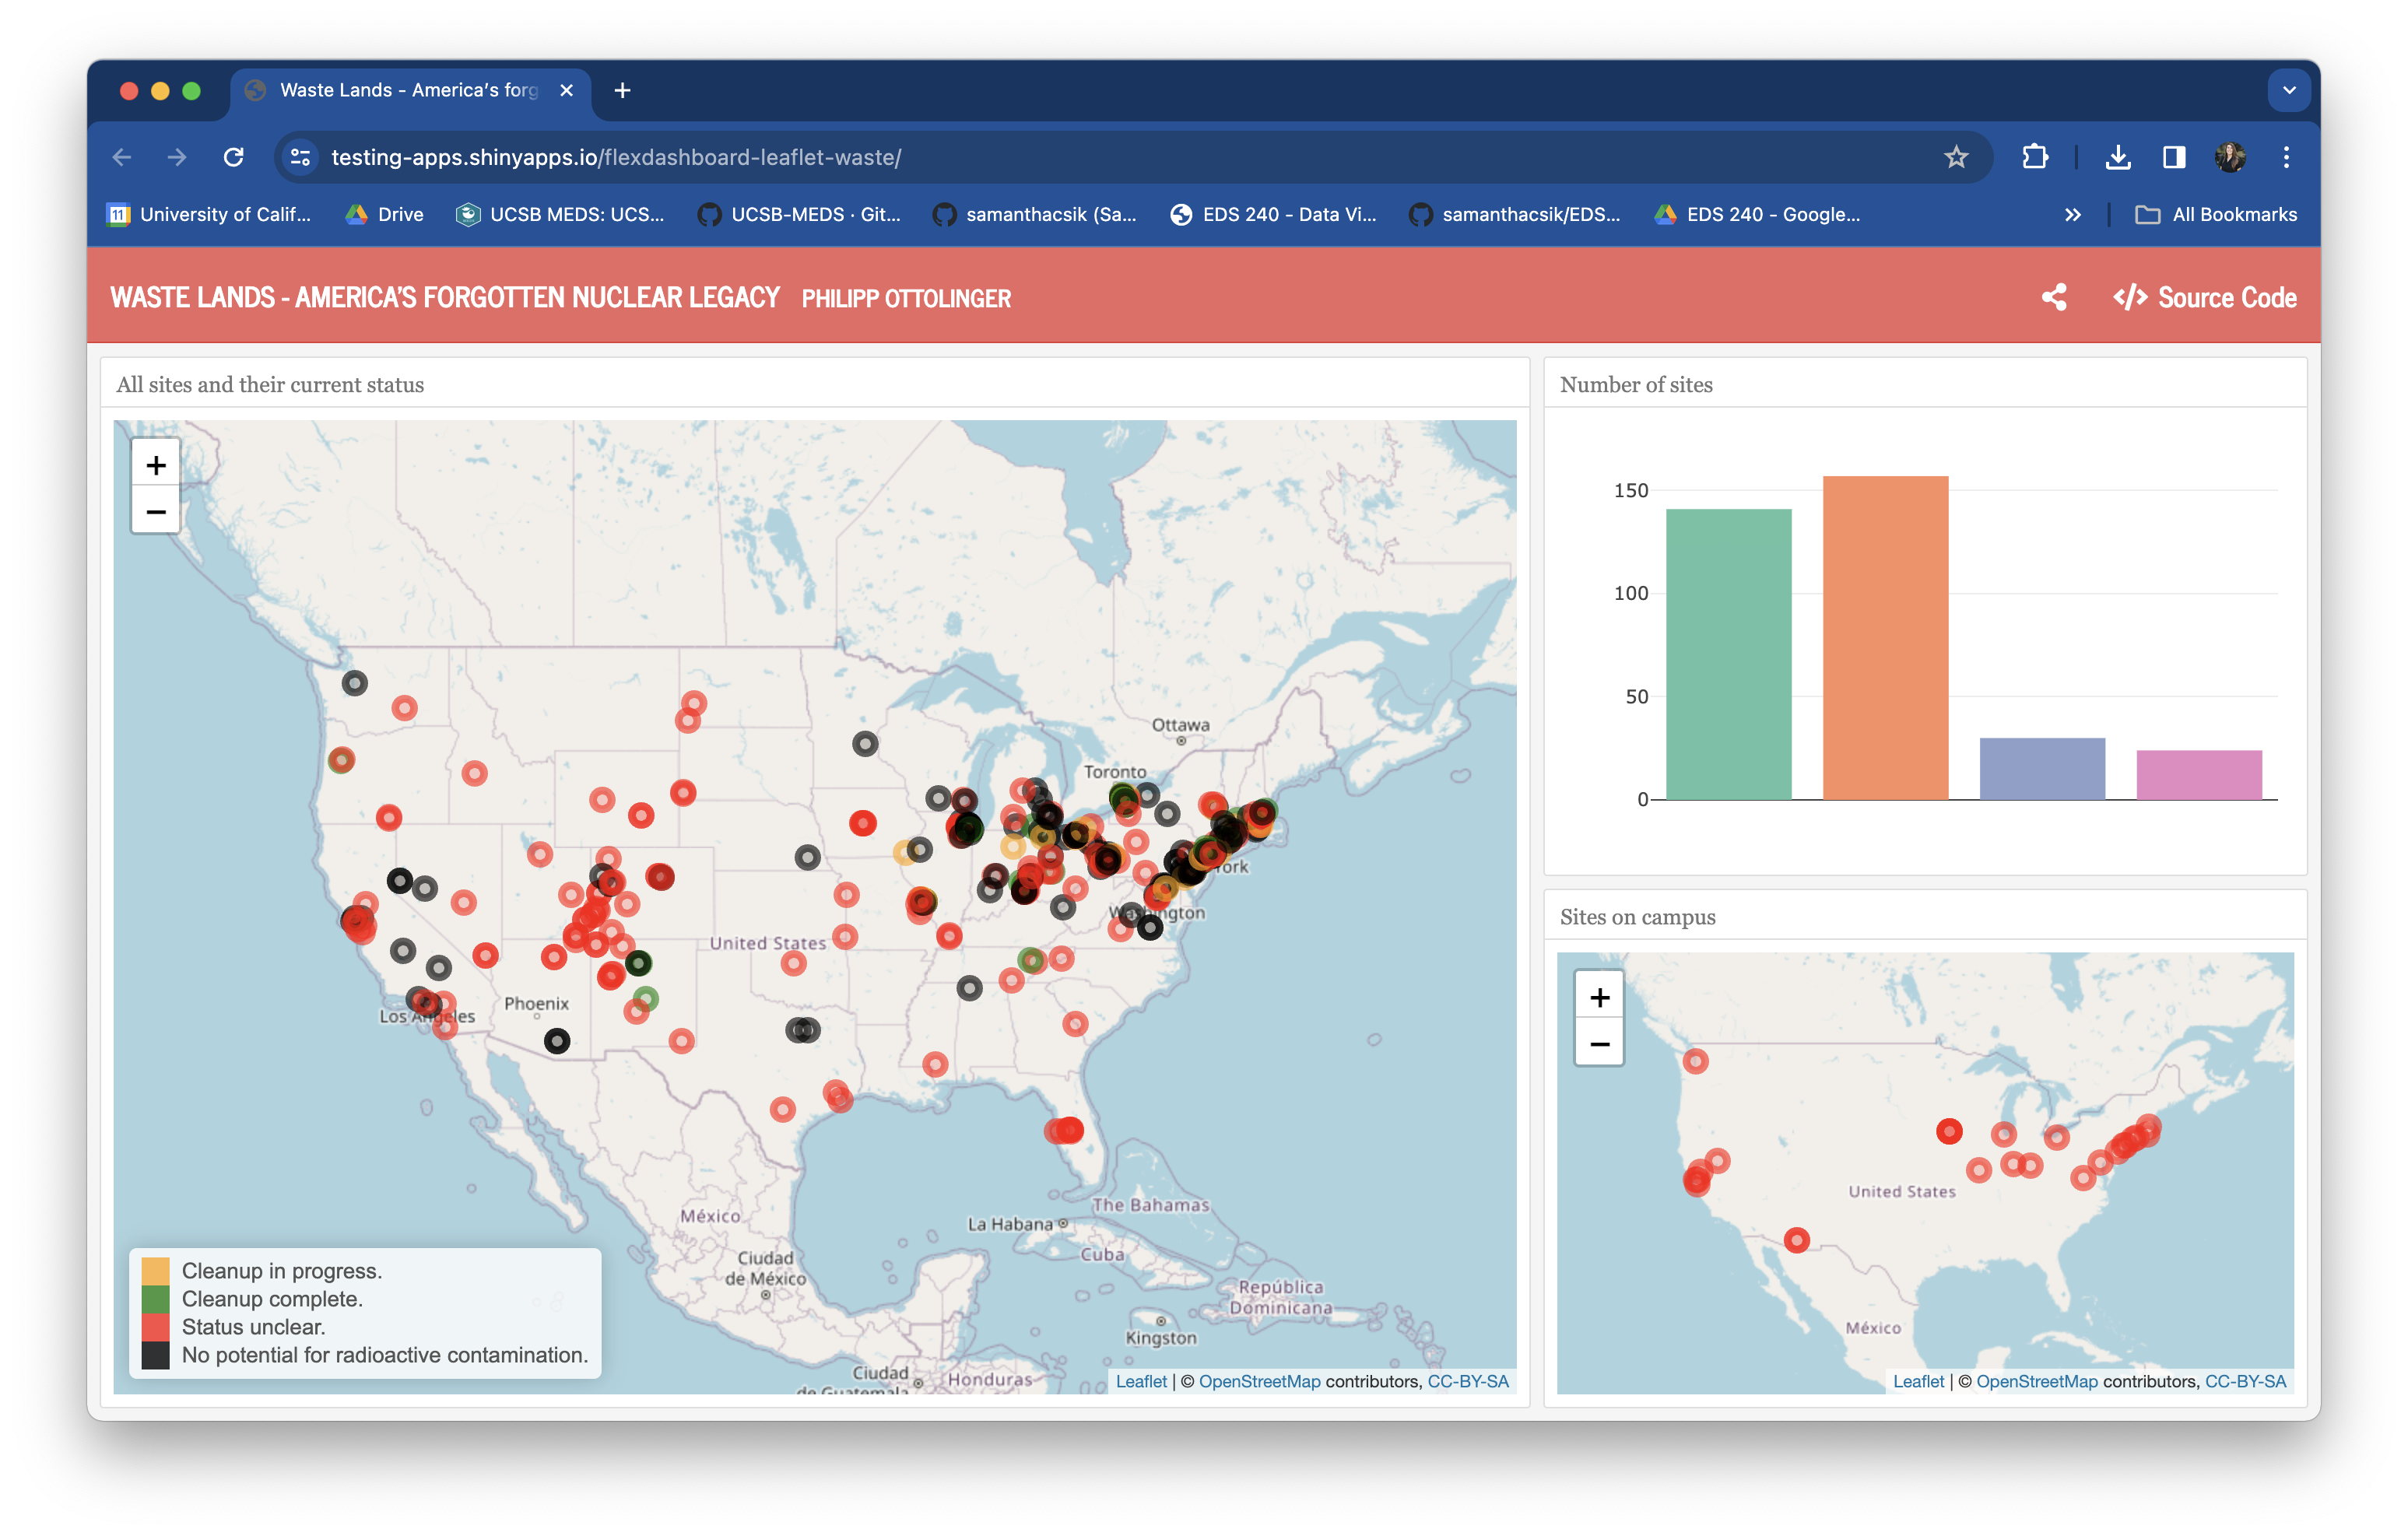Zoom out on the campus sites map
Screen dimensions: 2408x1536
pos(1599,1044)
